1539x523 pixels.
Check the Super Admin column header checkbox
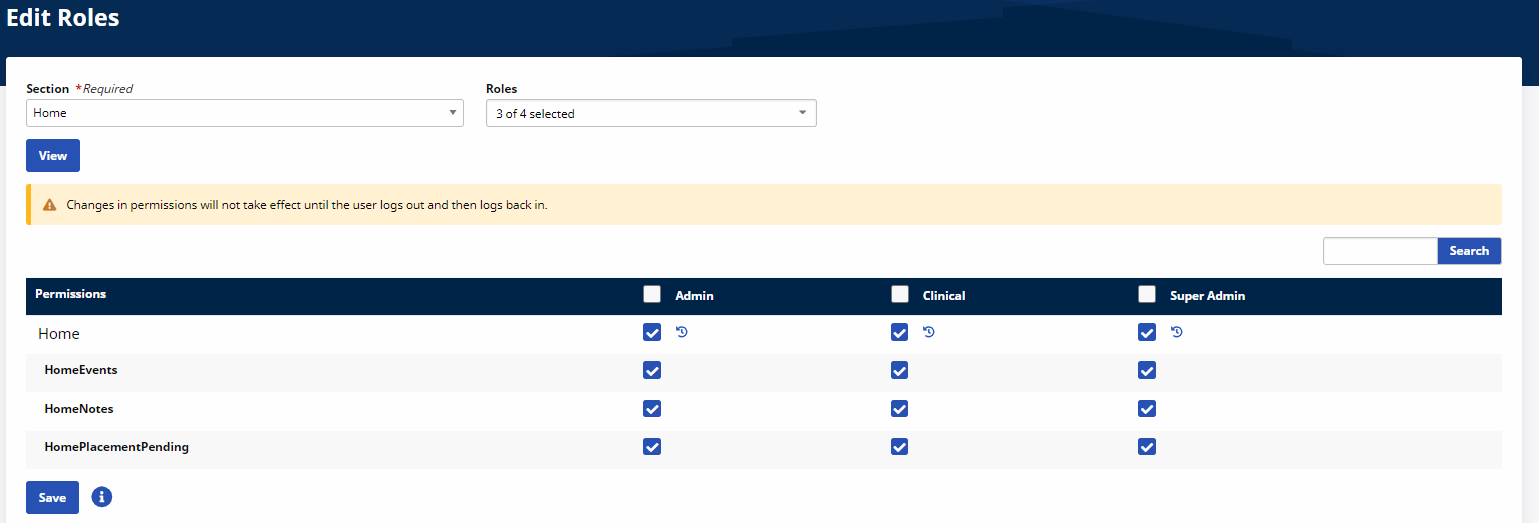pyautogui.click(x=1147, y=294)
